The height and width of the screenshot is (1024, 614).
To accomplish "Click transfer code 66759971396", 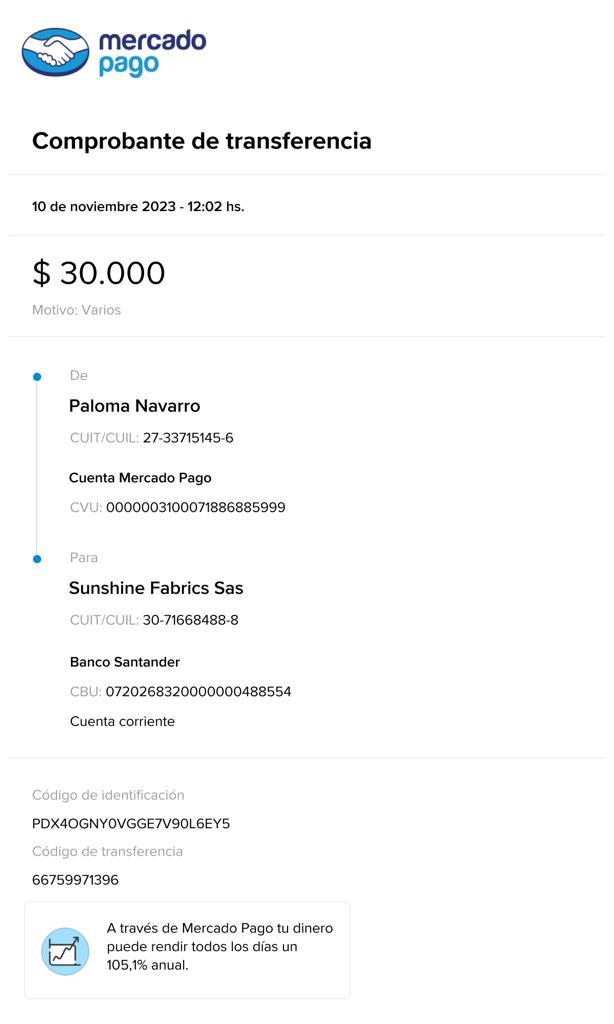I will (x=75, y=880).
